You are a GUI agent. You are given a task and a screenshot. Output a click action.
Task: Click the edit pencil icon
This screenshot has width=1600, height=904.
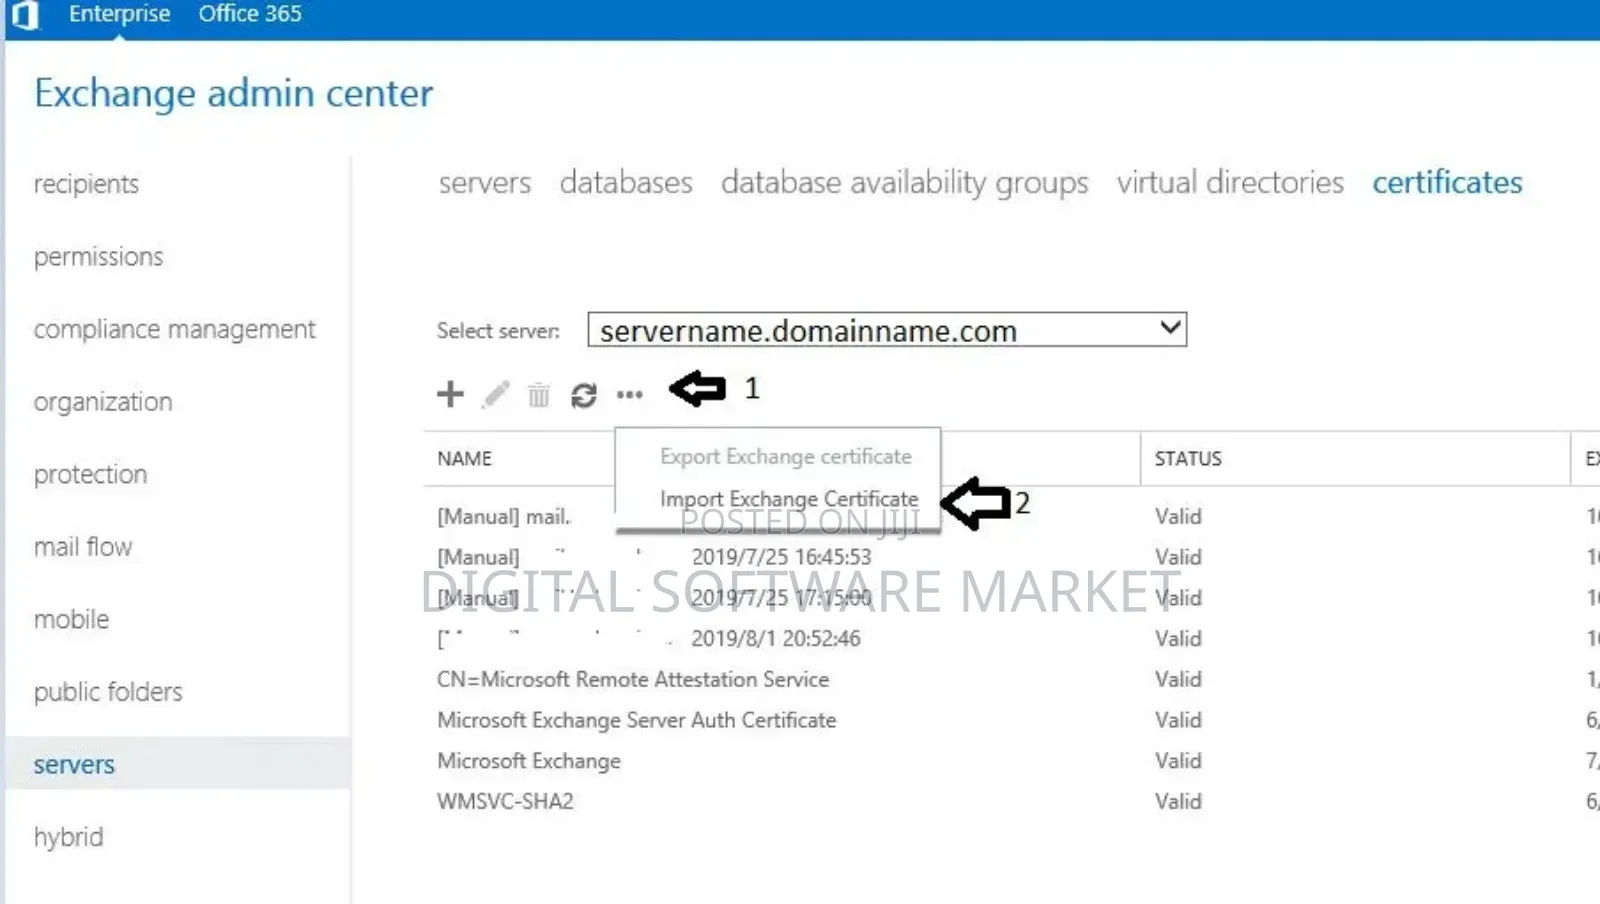pyautogui.click(x=496, y=395)
